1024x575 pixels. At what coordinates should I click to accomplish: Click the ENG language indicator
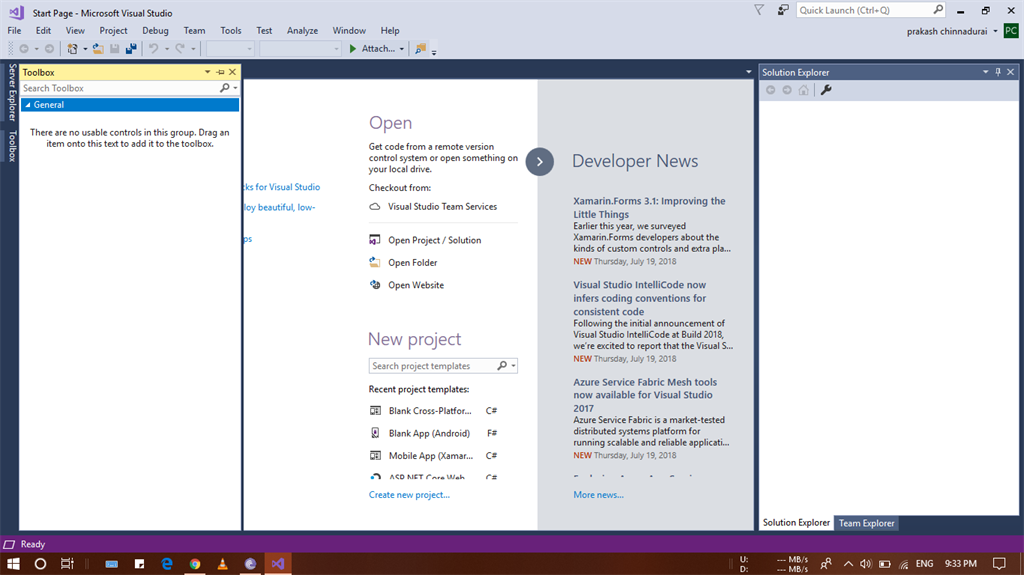pos(924,563)
